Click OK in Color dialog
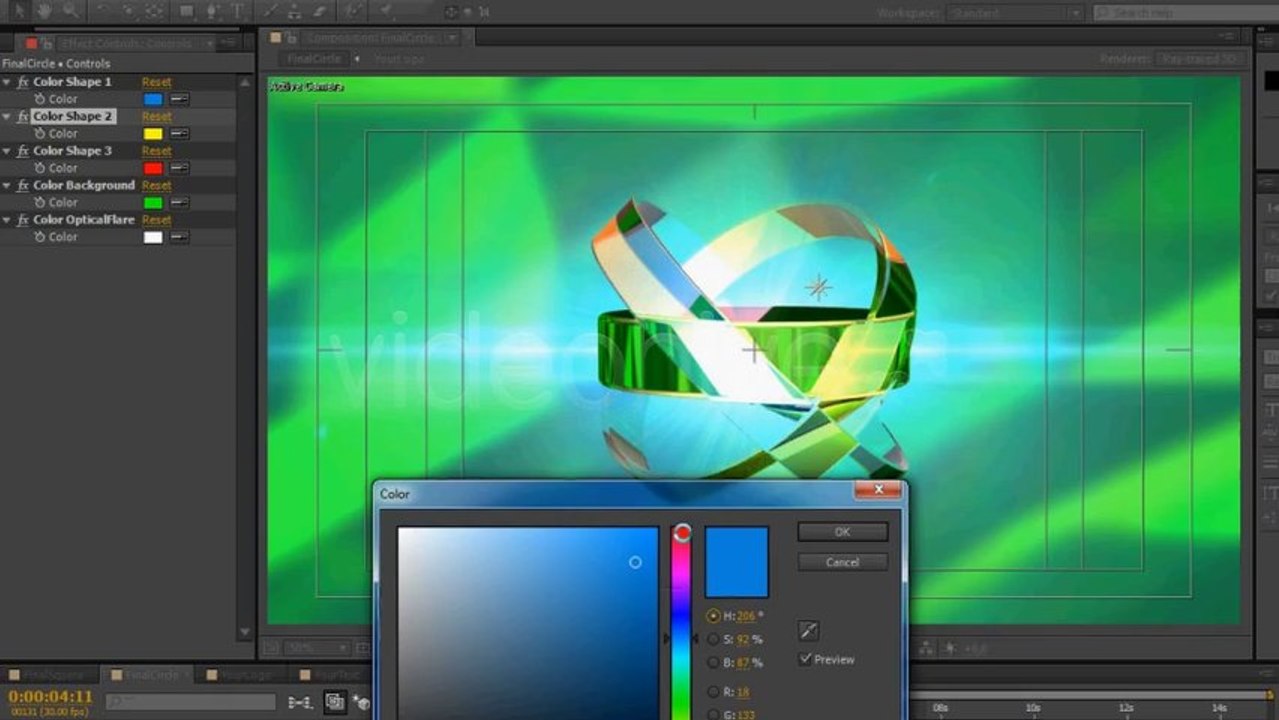 coord(842,532)
